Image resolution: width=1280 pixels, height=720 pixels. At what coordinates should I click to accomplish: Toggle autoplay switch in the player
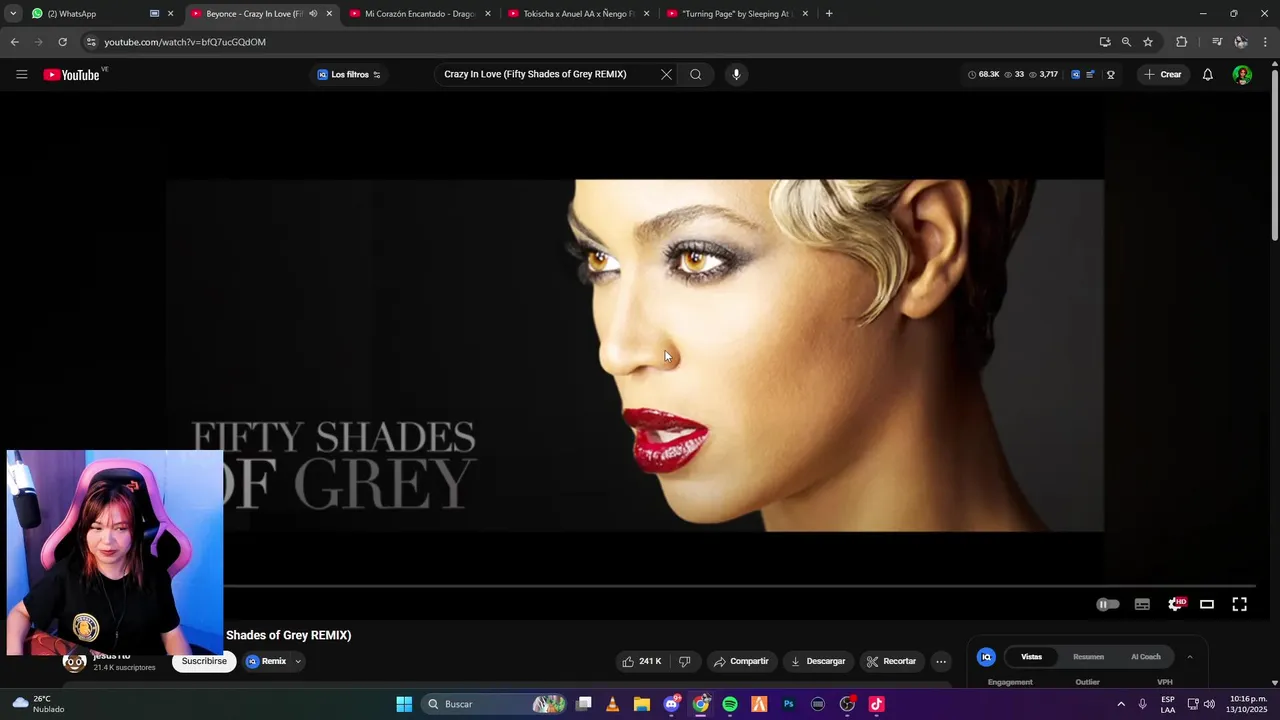point(1108,604)
